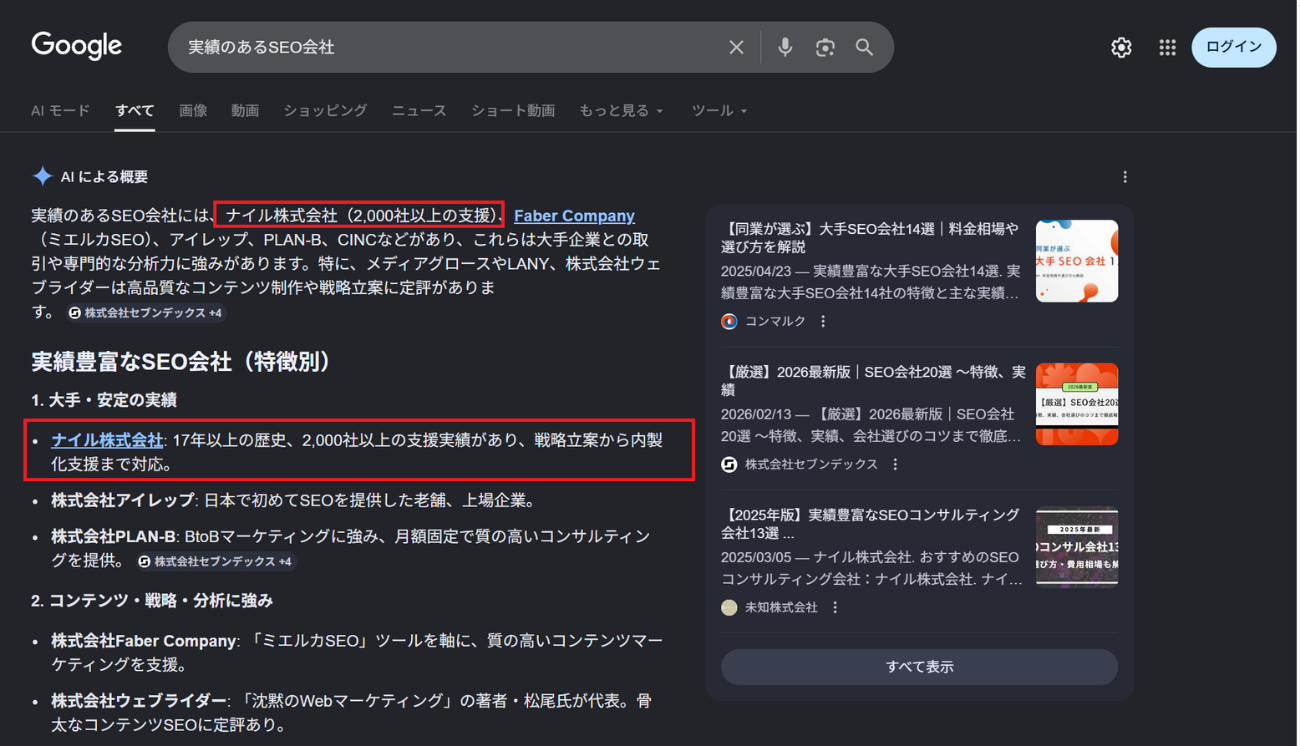The width and height of the screenshot is (1300, 746).
Task: Click the すべて表示 button
Action: [918, 667]
